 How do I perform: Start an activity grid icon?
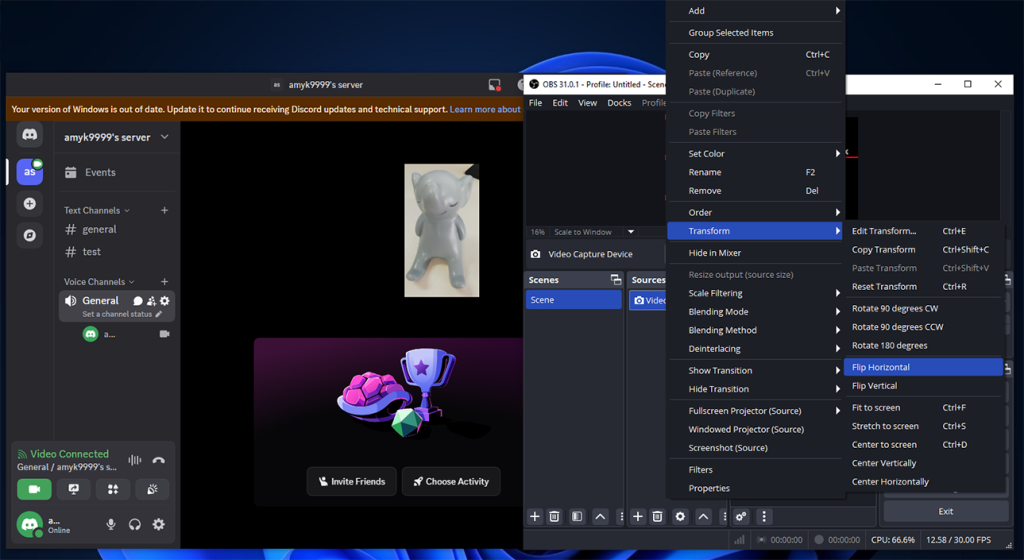pos(113,489)
